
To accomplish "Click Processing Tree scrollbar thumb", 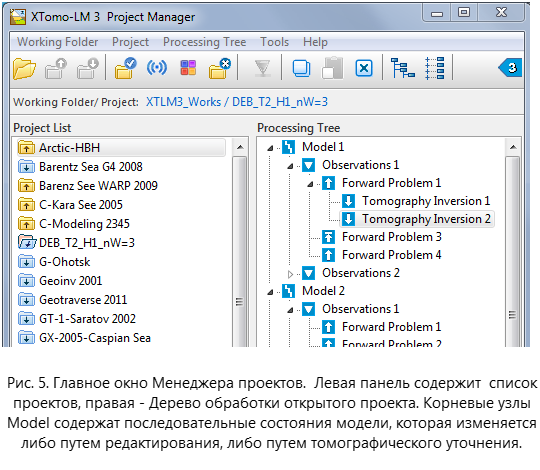I will [x=512, y=252].
